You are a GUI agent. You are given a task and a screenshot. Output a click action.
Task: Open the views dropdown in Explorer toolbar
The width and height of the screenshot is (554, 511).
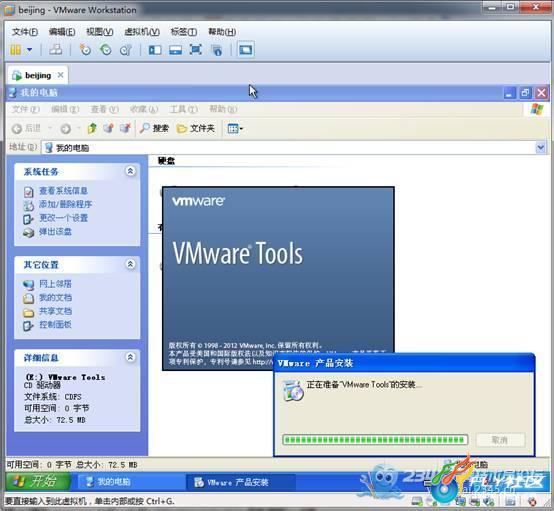[235, 128]
